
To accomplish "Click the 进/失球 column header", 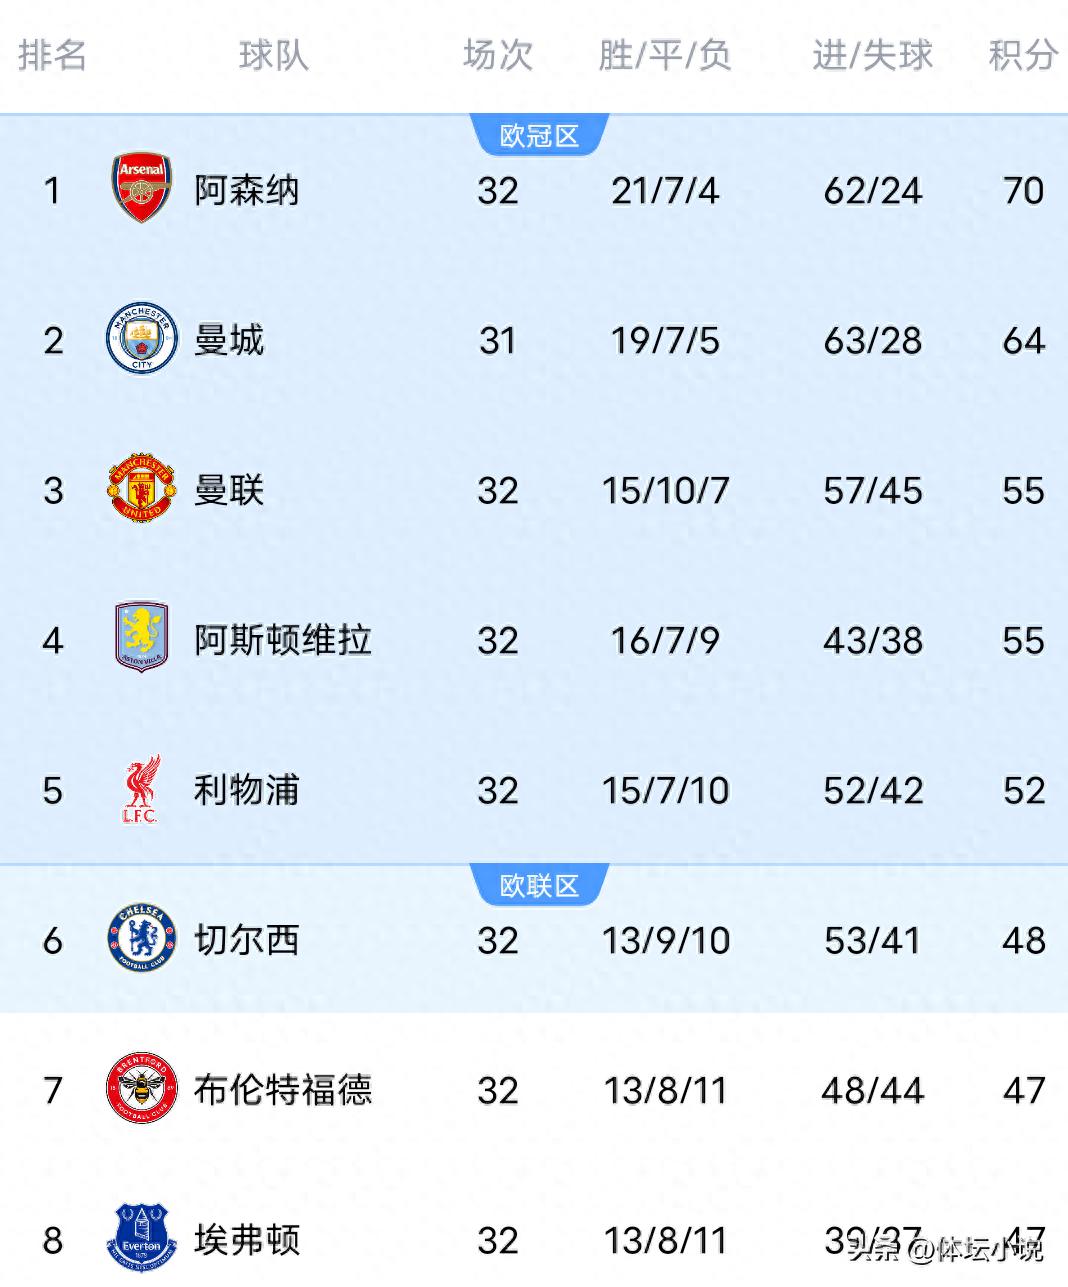I will (872, 56).
